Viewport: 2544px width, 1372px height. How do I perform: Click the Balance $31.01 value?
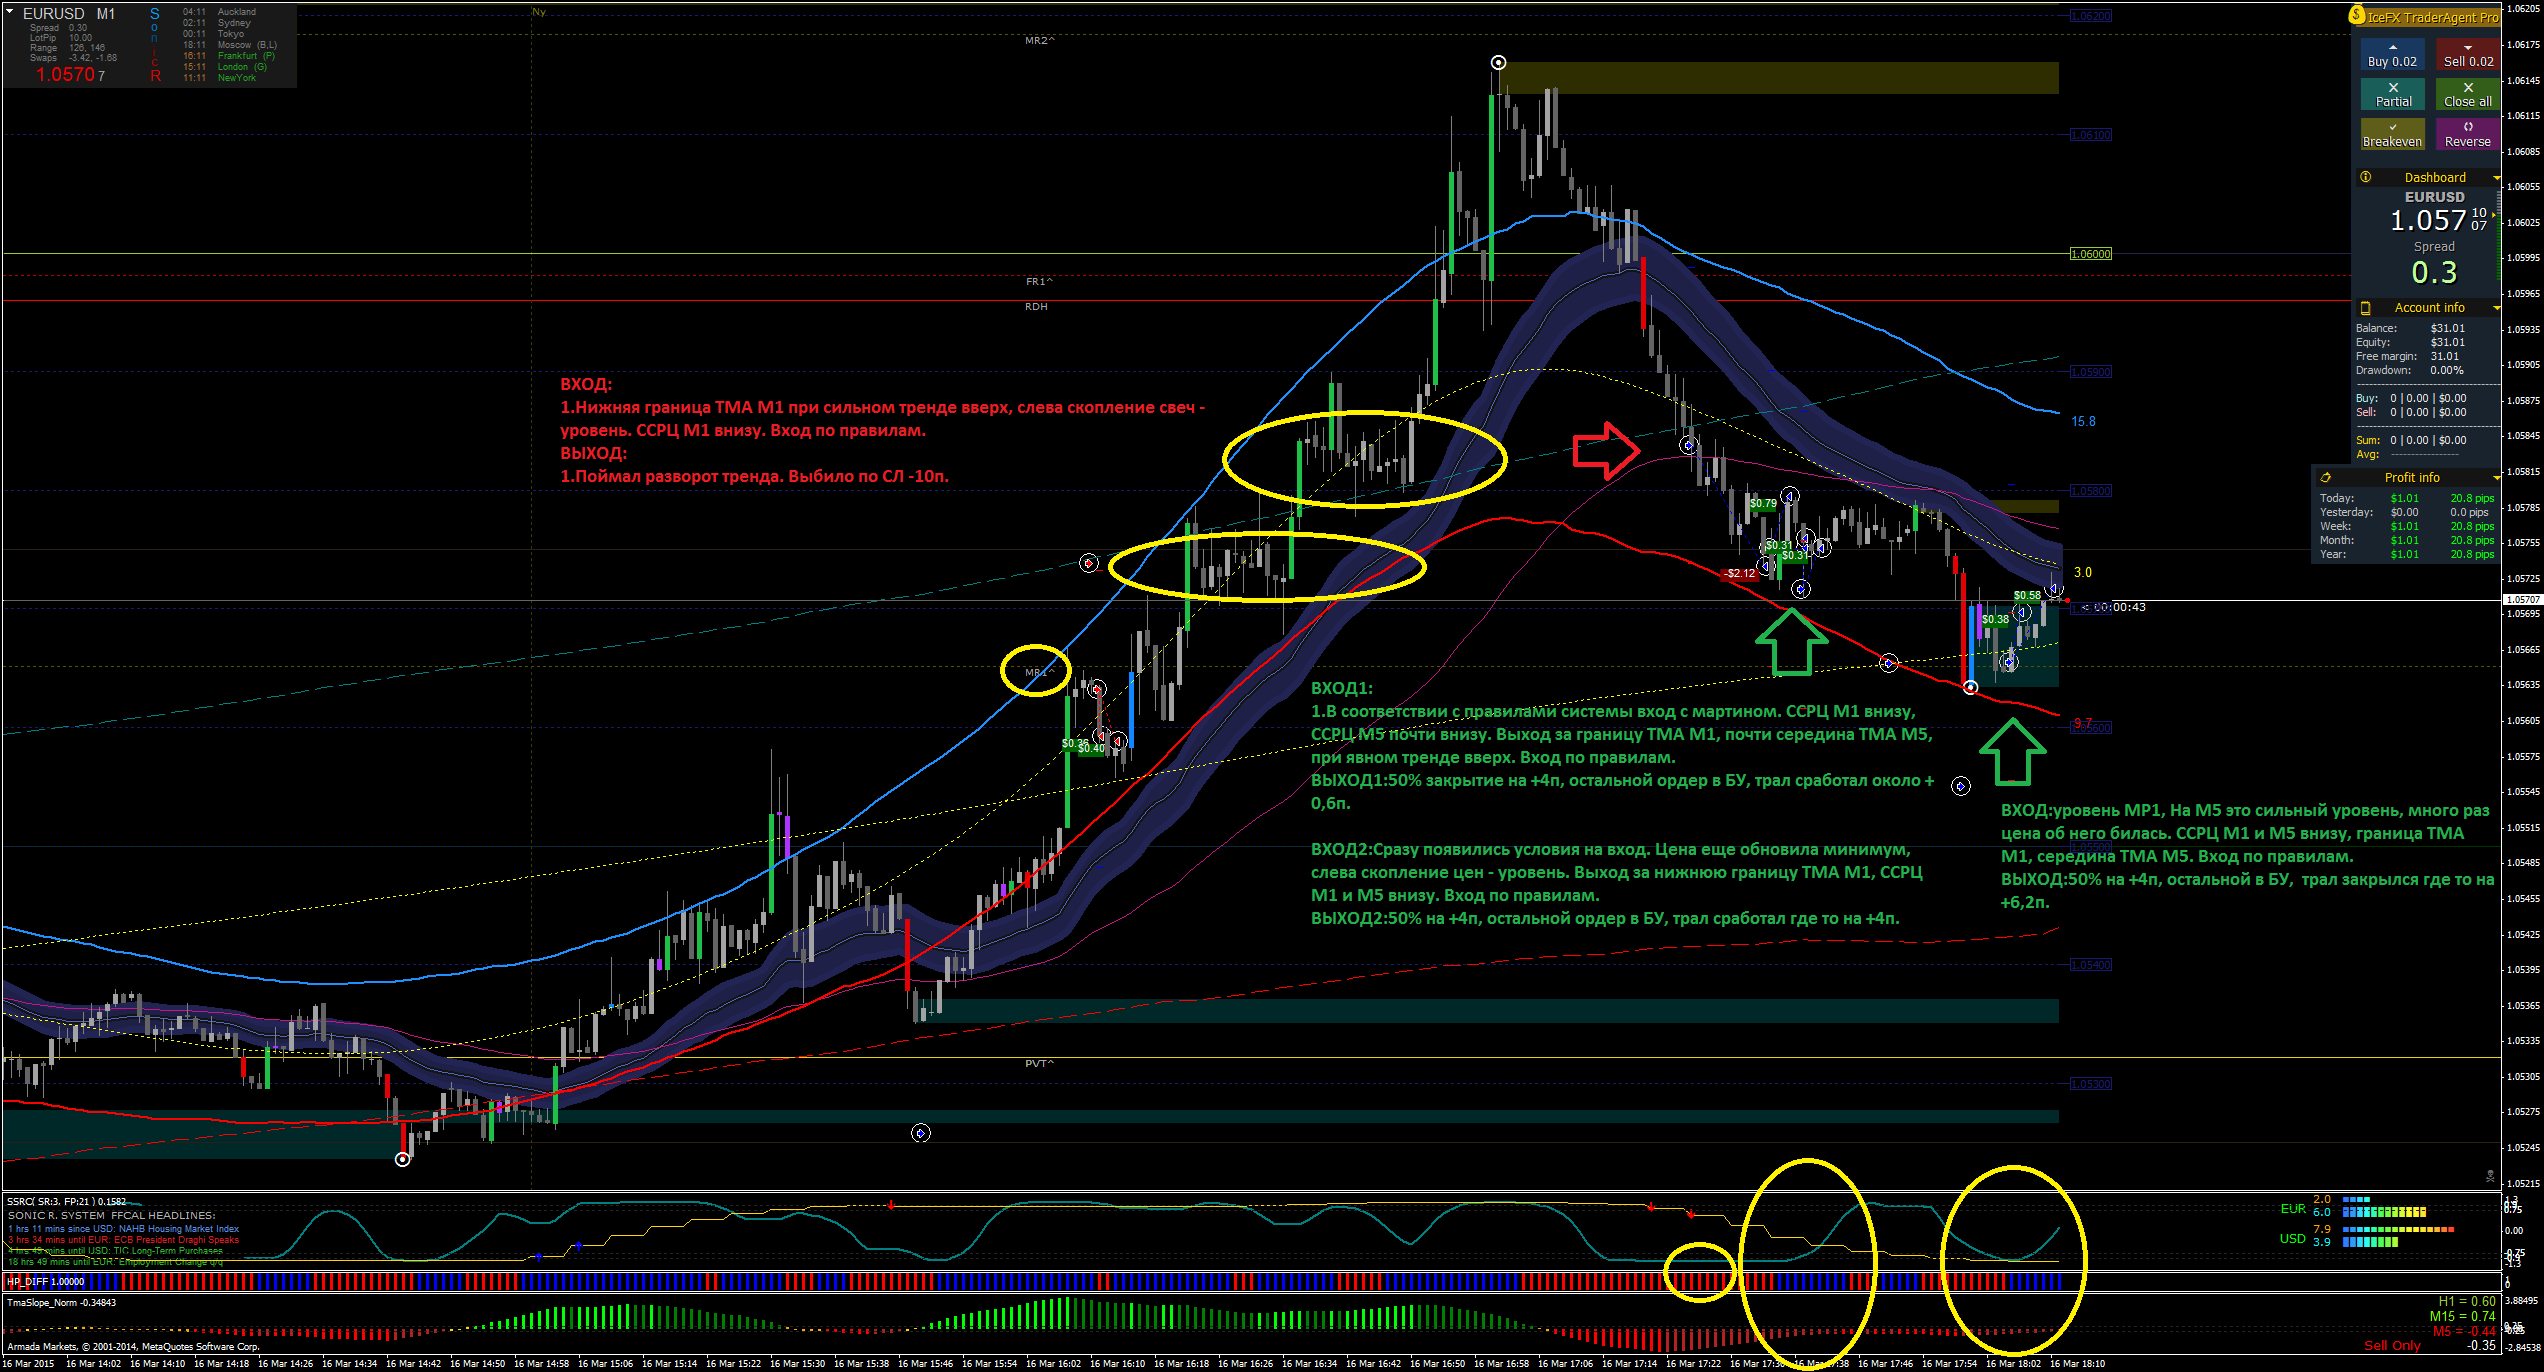(x=2448, y=329)
